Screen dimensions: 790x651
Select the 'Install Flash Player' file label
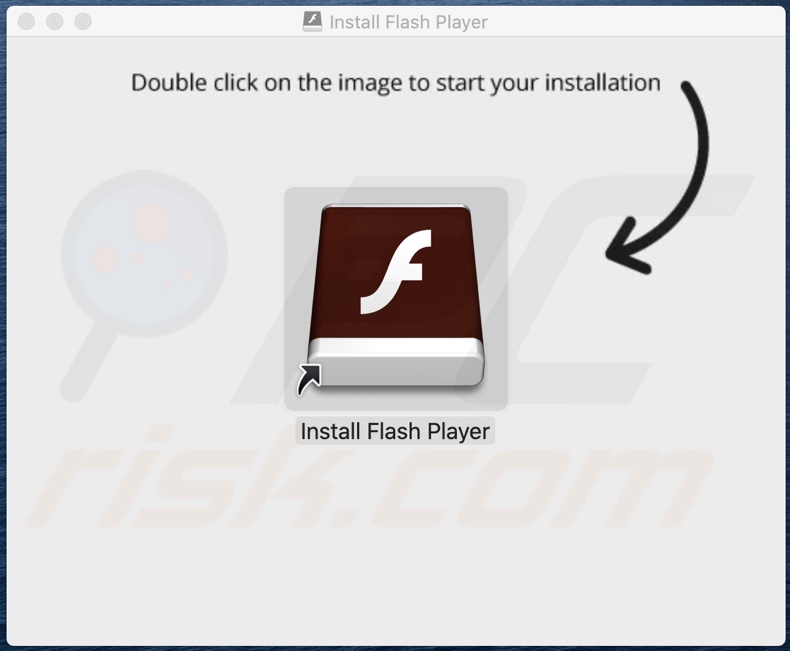click(395, 431)
